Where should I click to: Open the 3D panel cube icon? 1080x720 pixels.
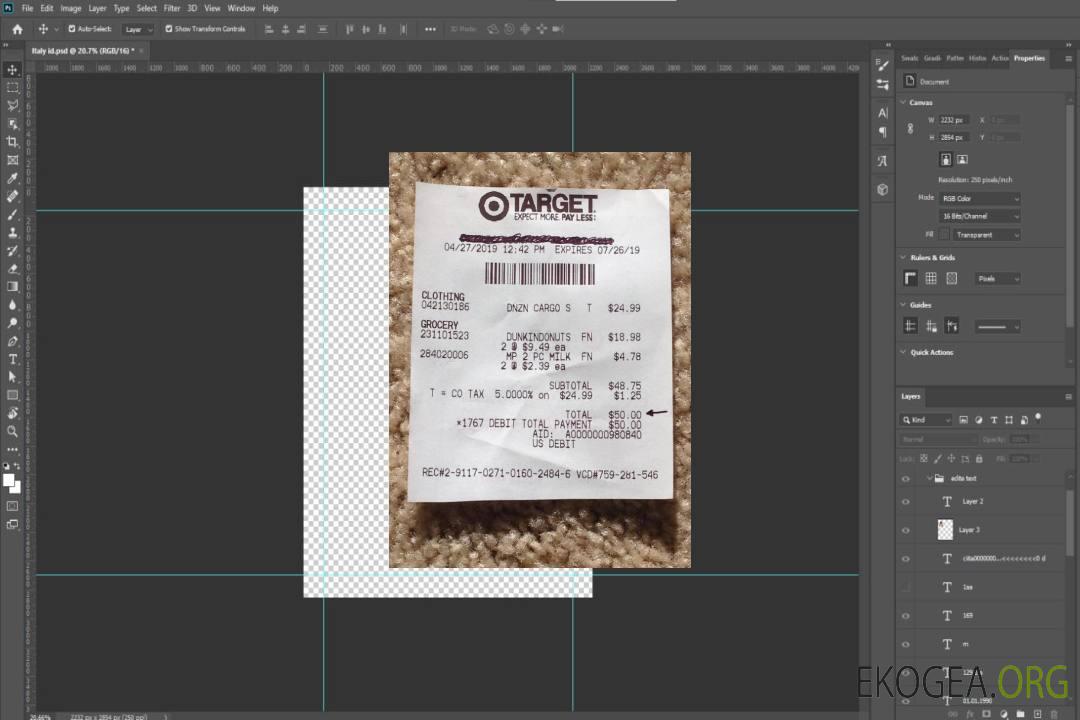pos(883,189)
